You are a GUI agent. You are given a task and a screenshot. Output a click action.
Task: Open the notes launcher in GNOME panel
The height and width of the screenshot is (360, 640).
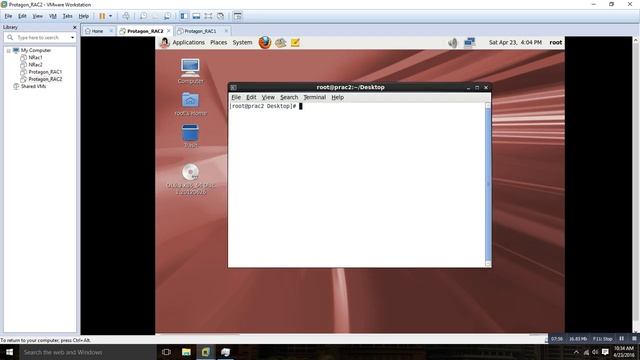pos(295,42)
